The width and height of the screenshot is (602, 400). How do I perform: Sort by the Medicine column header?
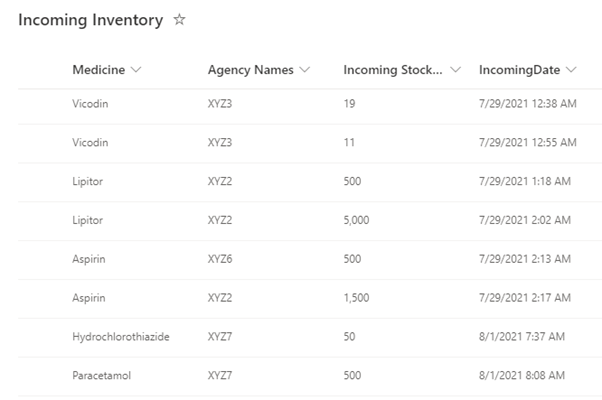click(99, 70)
